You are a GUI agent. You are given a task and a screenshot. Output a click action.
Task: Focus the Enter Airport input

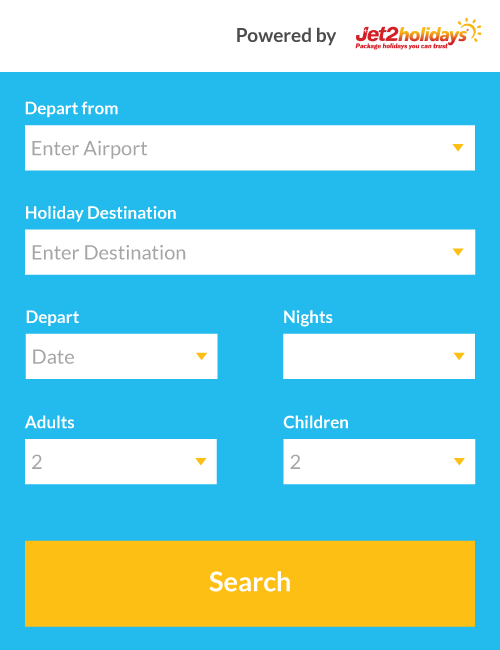[x=250, y=148]
